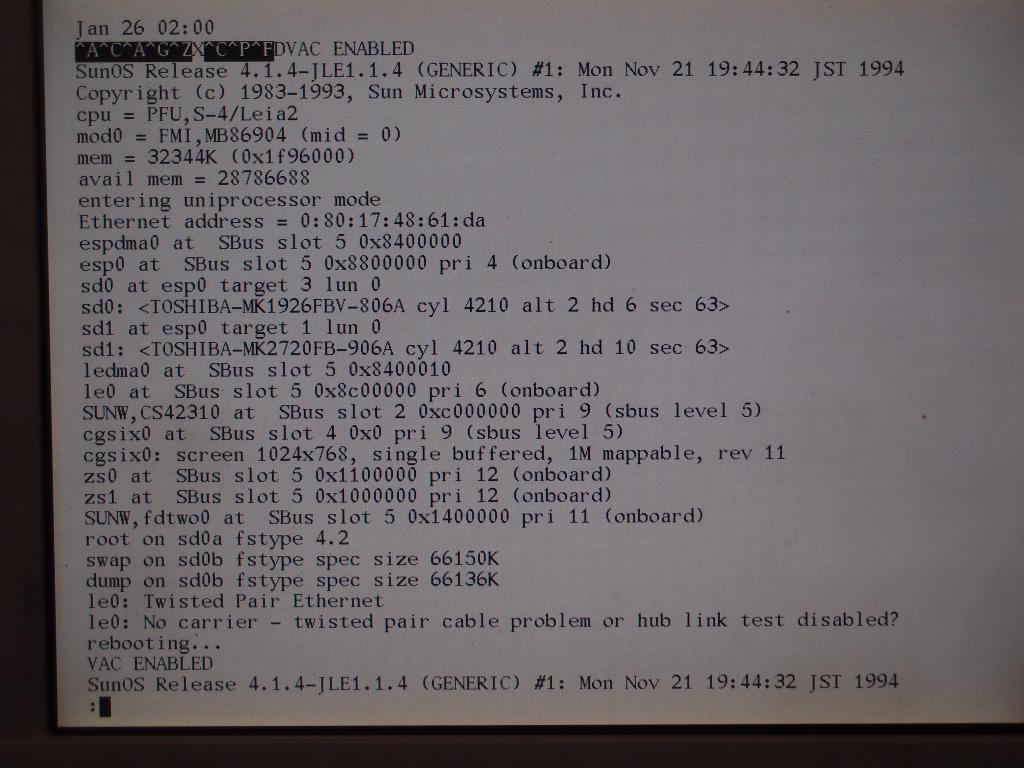Click the 'root on sd0a fstype 4.2' line
1024x768 pixels.
pyautogui.click(x=217, y=539)
